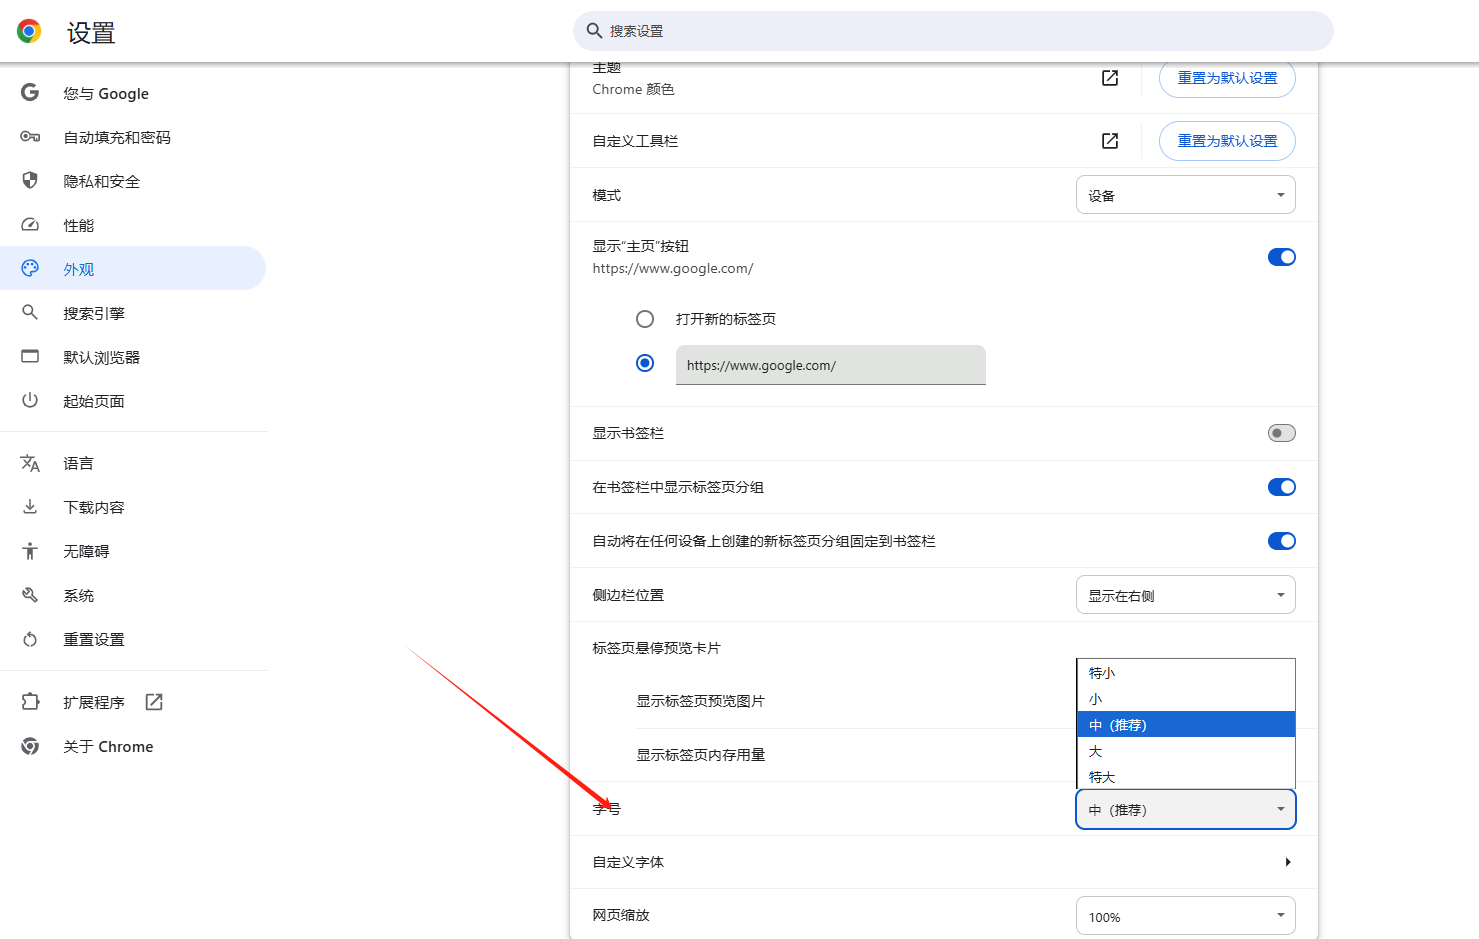This screenshot has width=1479, height=939.
Task: Click the puzzle piece extensions icon
Action: 30,702
